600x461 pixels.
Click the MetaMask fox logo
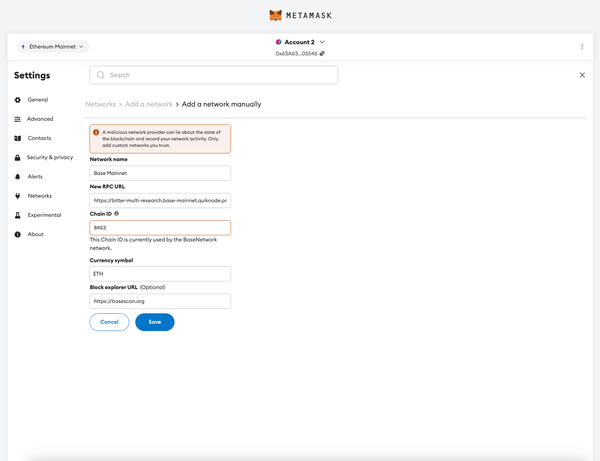276,15
